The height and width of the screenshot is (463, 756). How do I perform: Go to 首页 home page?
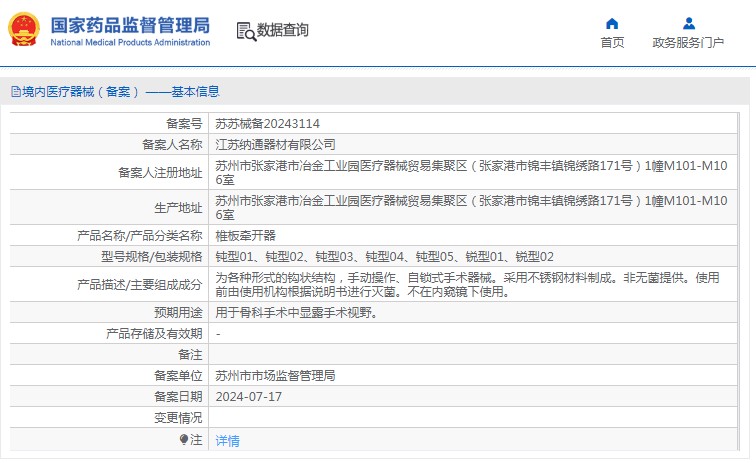[612, 42]
